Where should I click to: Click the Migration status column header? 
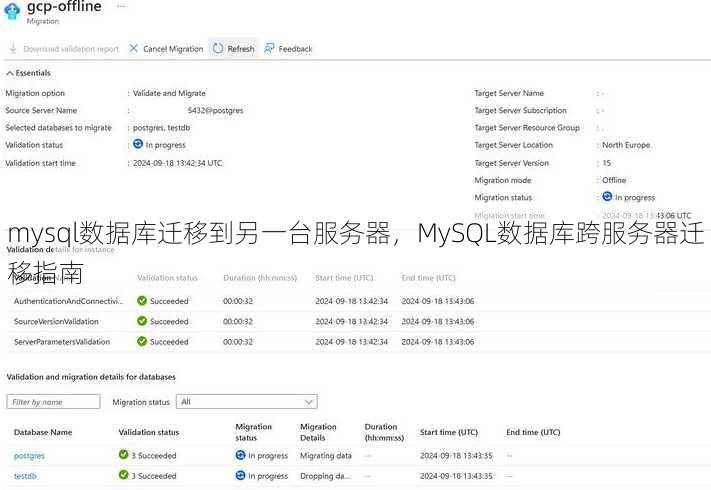pyautogui.click(x=253, y=432)
